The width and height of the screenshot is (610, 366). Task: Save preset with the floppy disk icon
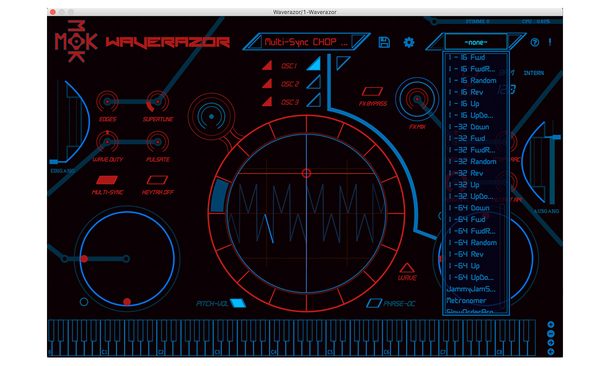pos(384,42)
